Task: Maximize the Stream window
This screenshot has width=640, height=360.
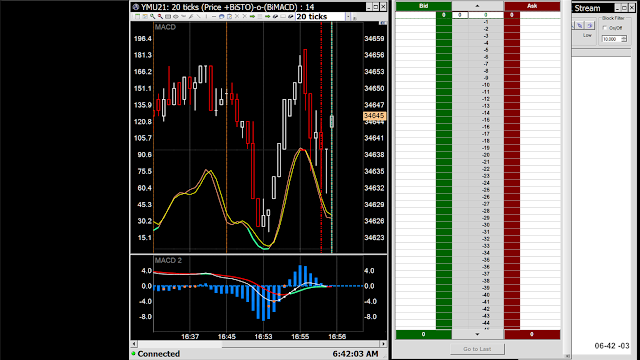Action: click(624, 8)
